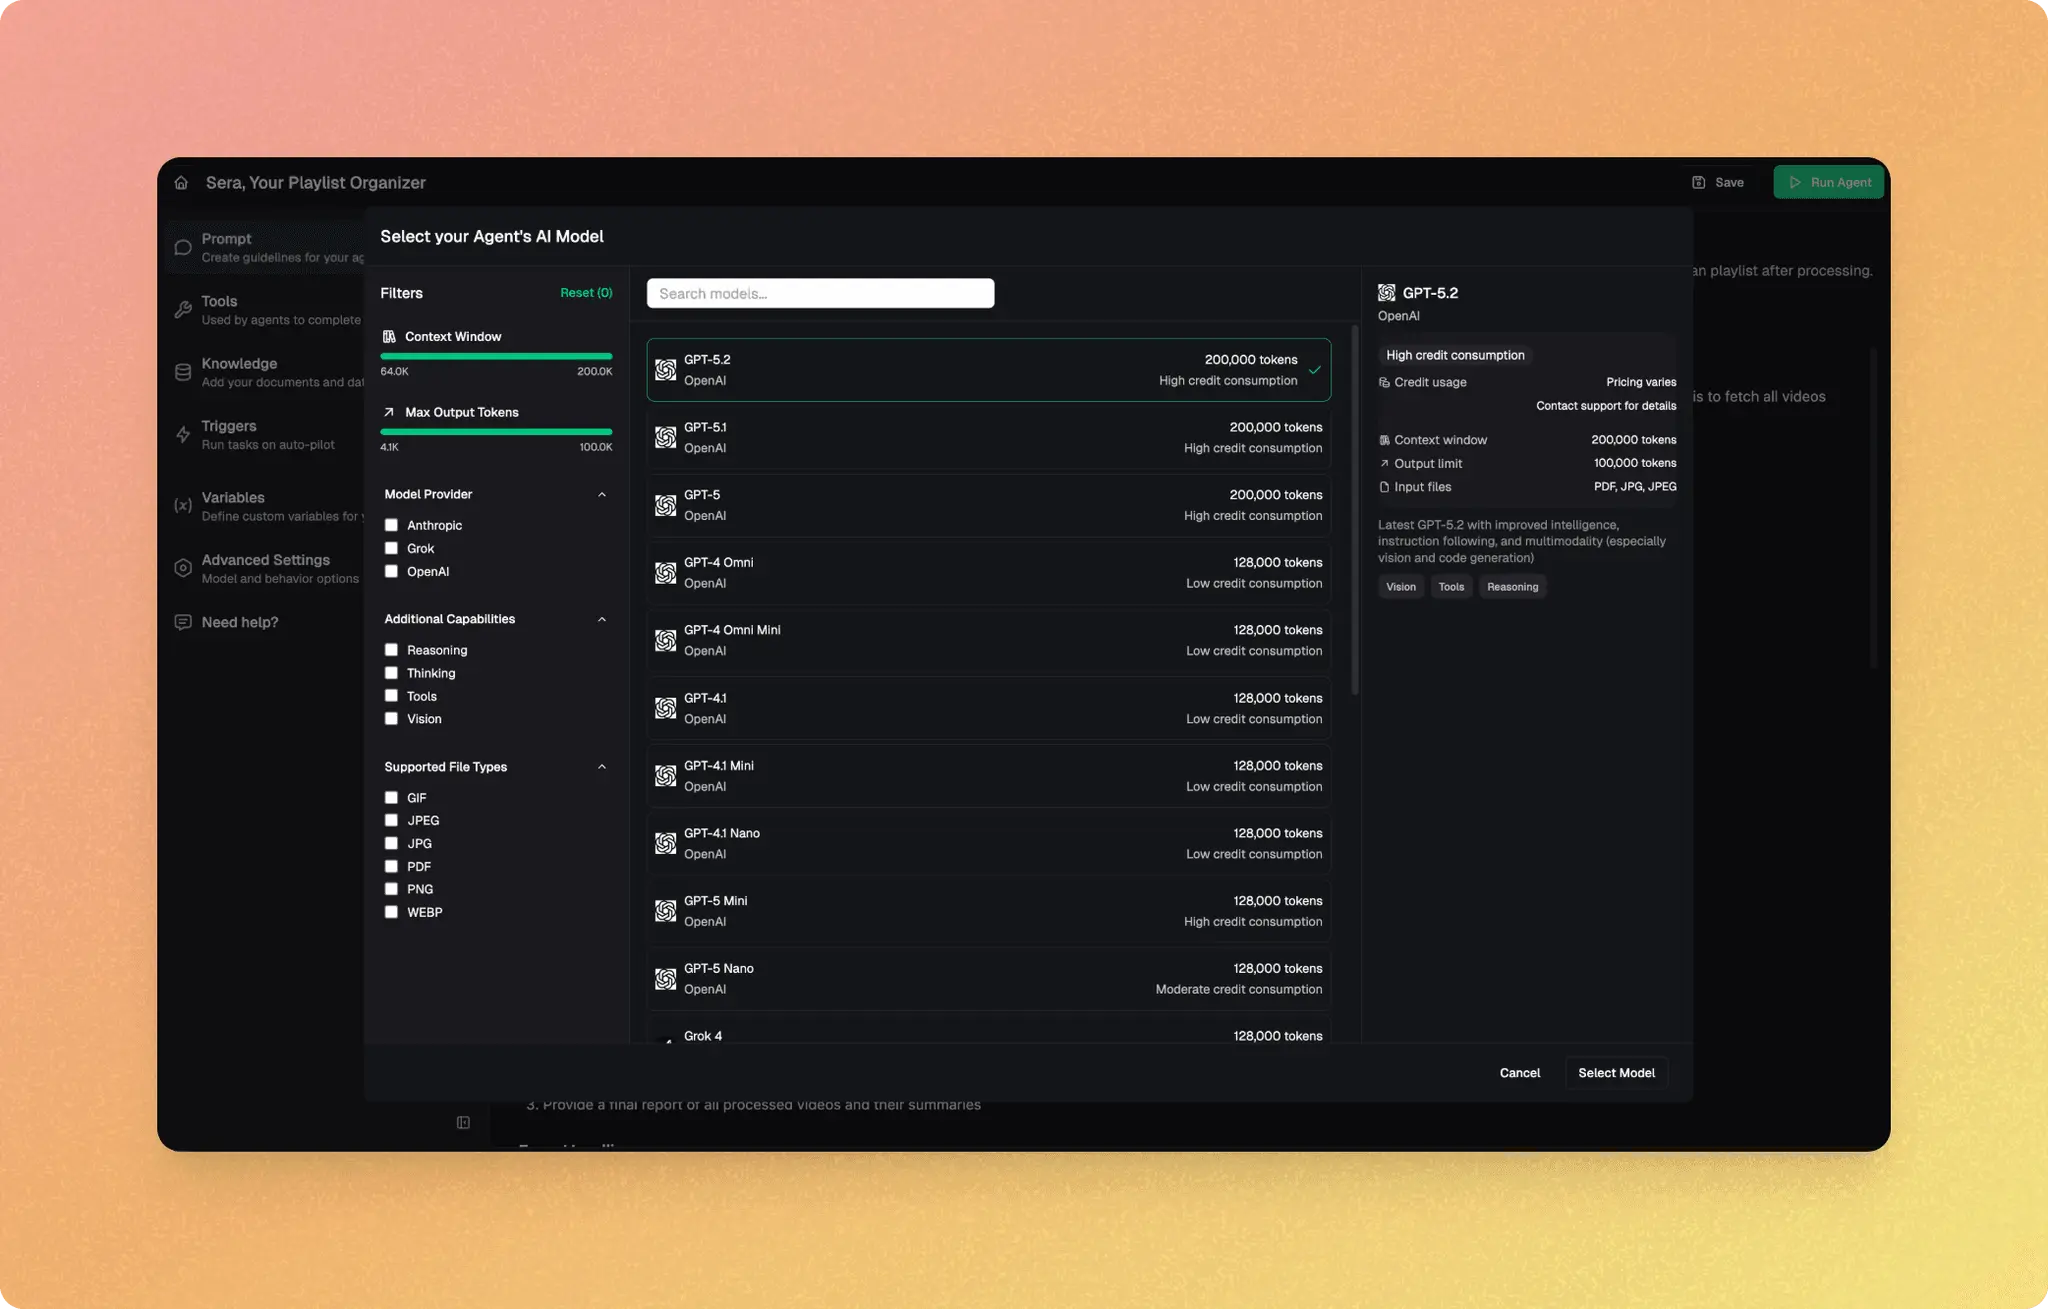This screenshot has height=1309, width=2048.
Task: Enable the Vision capability filter
Action: (x=391, y=719)
